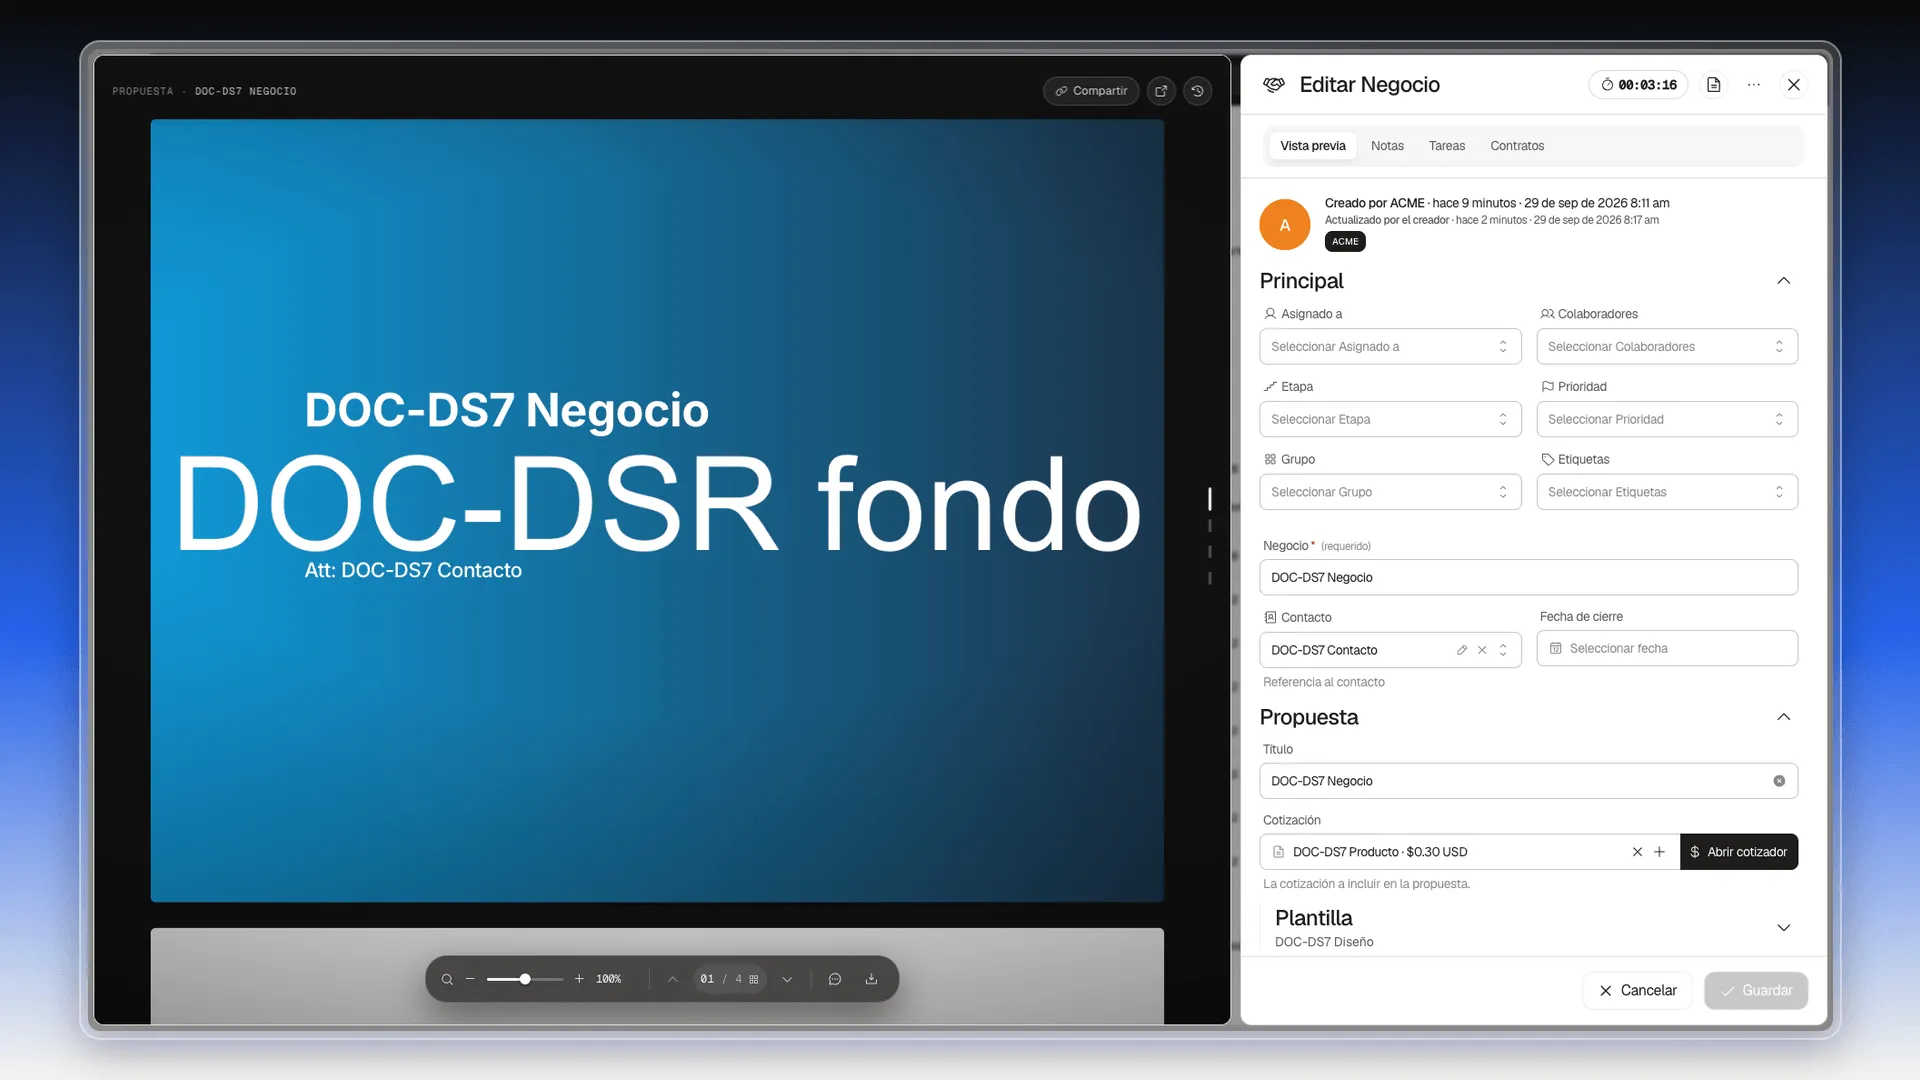Add a new quotation with plus icon
The width and height of the screenshot is (1920, 1080).
point(1659,852)
